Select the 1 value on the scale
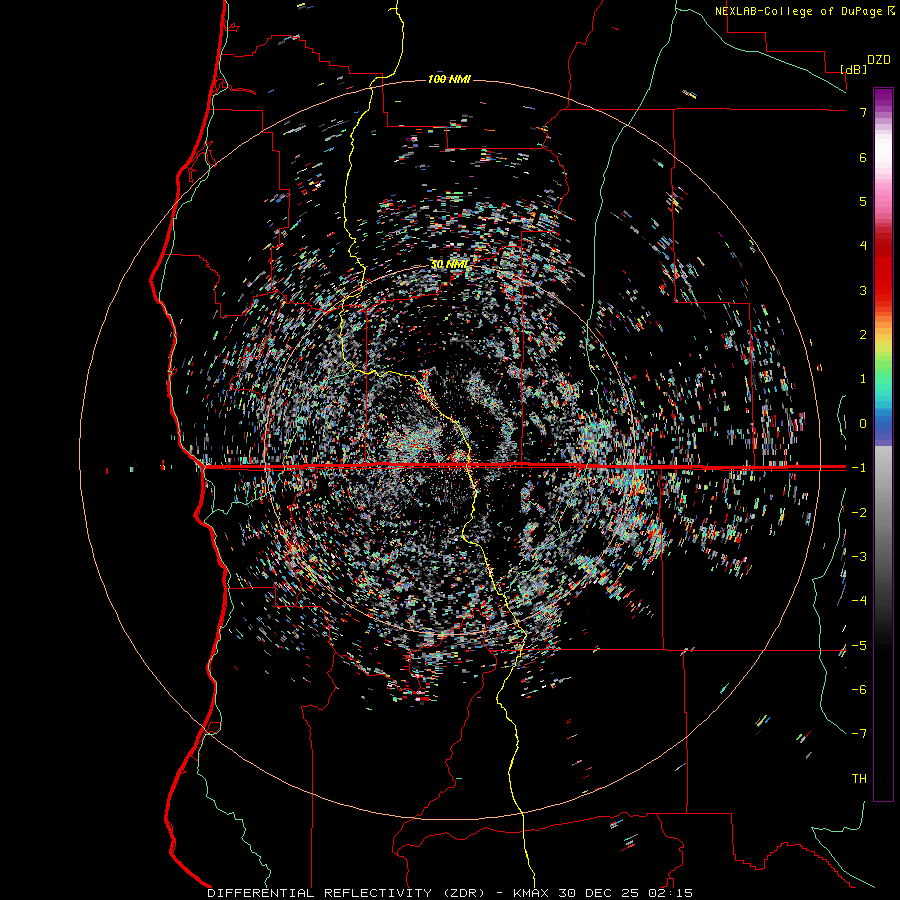 pyautogui.click(x=863, y=379)
